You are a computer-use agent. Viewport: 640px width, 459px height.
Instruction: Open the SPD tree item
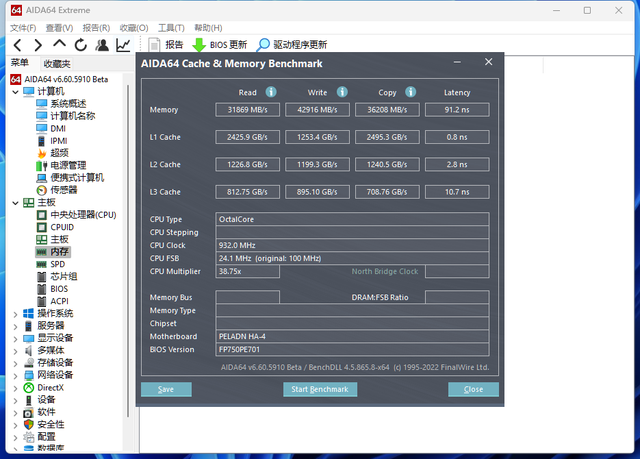[x=51, y=264]
